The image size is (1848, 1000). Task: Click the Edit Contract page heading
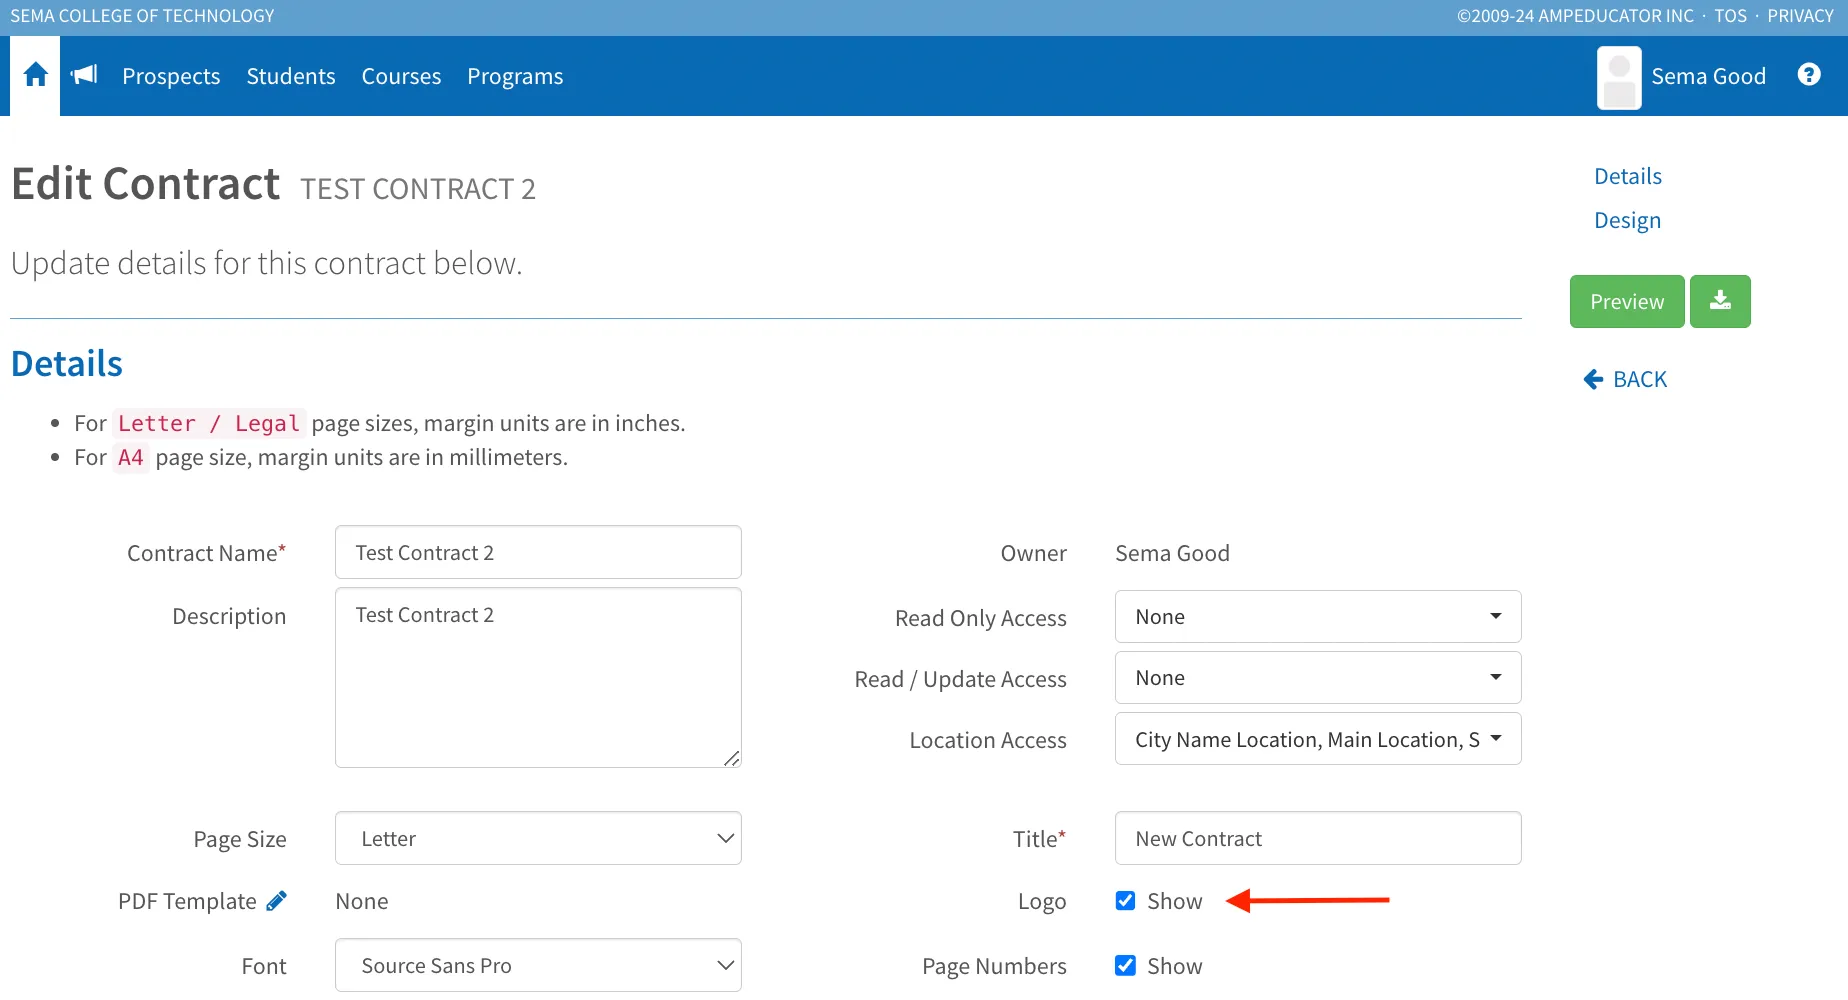pyautogui.click(x=146, y=184)
